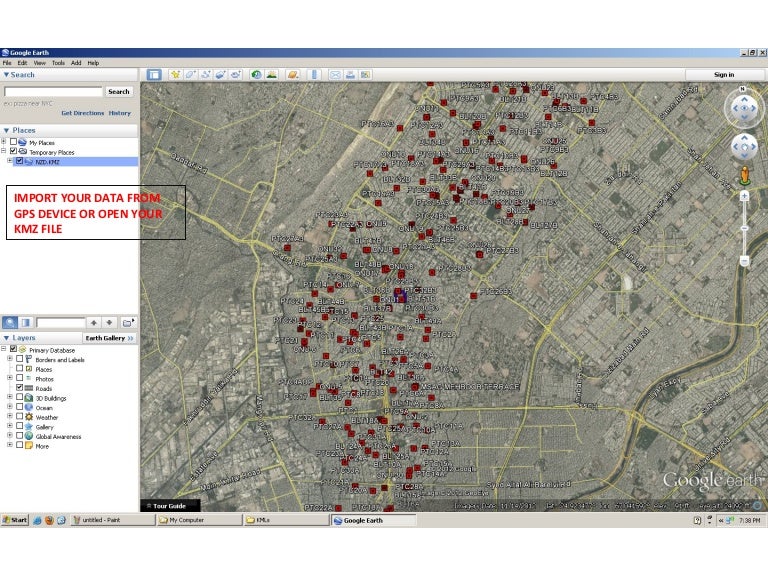The image size is (768, 576).
Task: Uncheck the Roads layer checkbox
Action: 19,388
